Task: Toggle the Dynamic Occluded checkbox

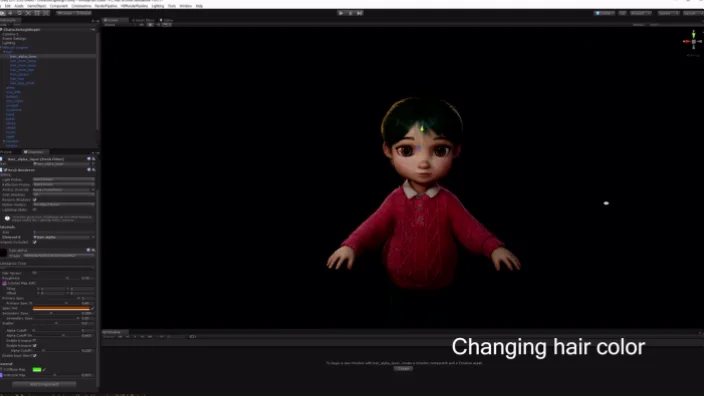Action: (35, 242)
